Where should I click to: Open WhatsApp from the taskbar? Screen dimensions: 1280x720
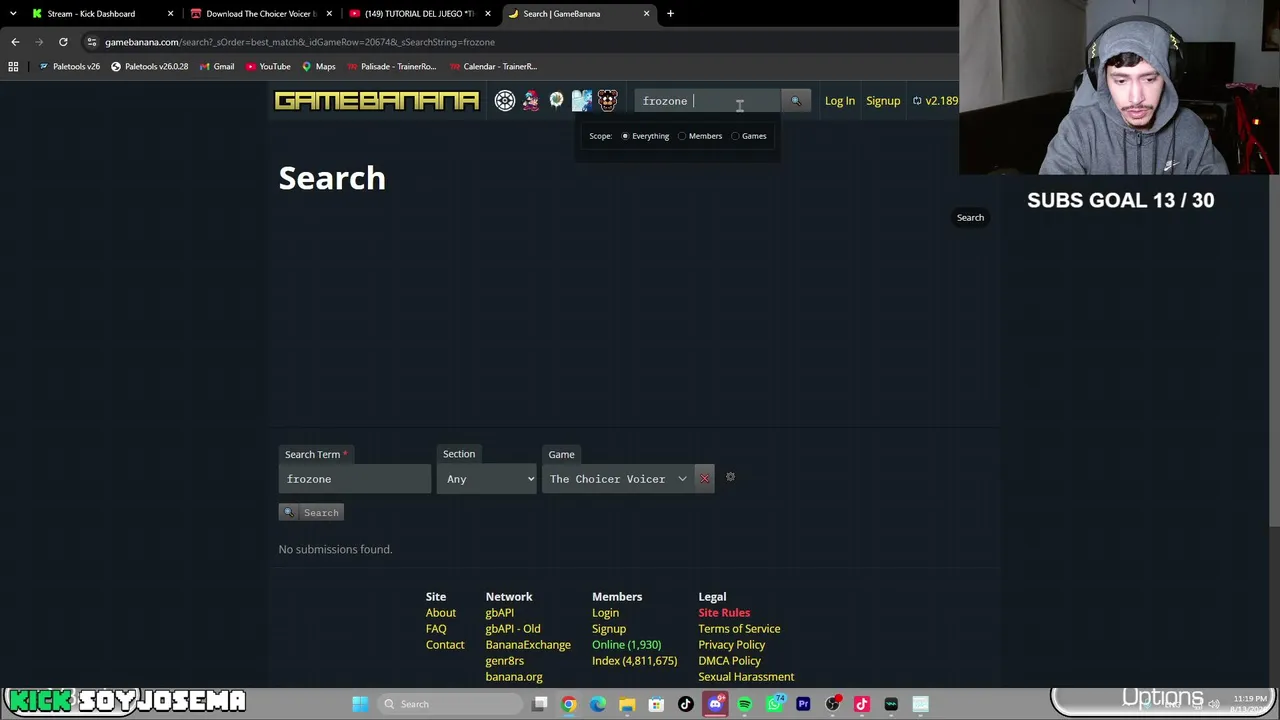tap(774, 704)
